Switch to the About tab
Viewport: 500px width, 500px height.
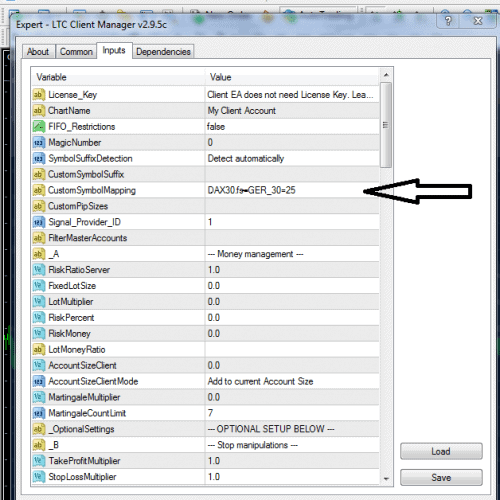point(38,52)
